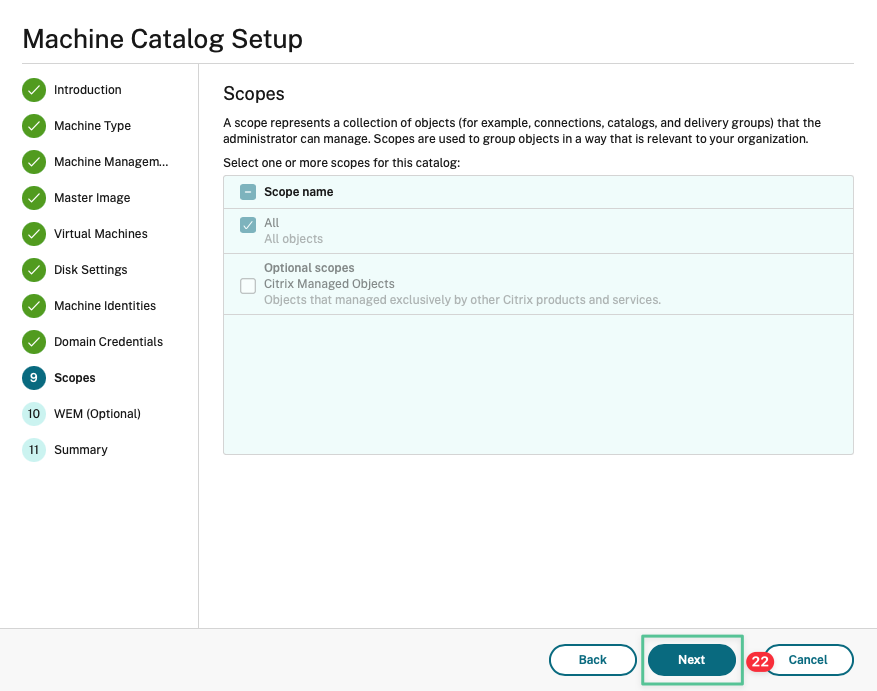Click the Optional scopes row label
Screen dimensions: 877x691
click(x=309, y=268)
